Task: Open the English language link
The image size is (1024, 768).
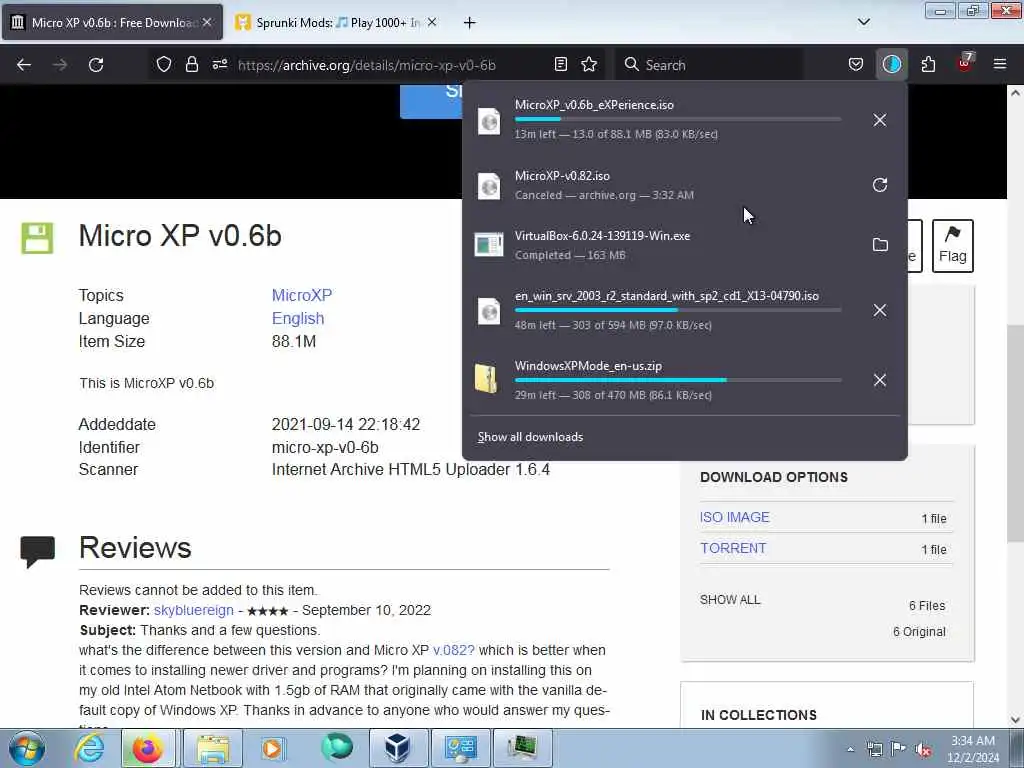Action: point(298,318)
